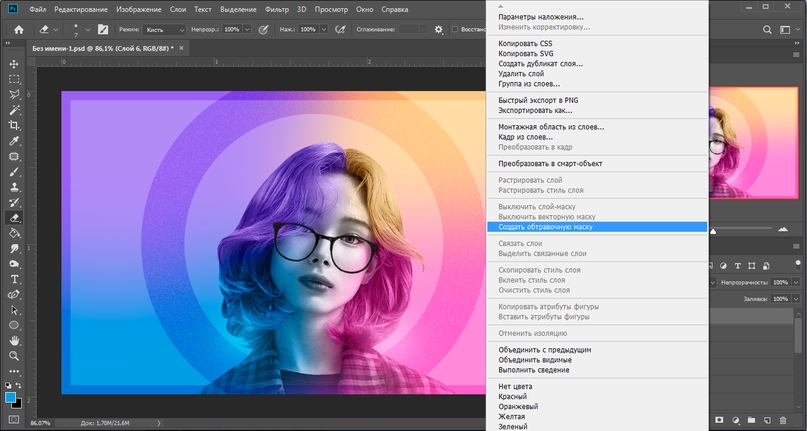The image size is (807, 431).
Task: Expand the options bar Непрозр. dropdown arrow
Action: coord(247,29)
